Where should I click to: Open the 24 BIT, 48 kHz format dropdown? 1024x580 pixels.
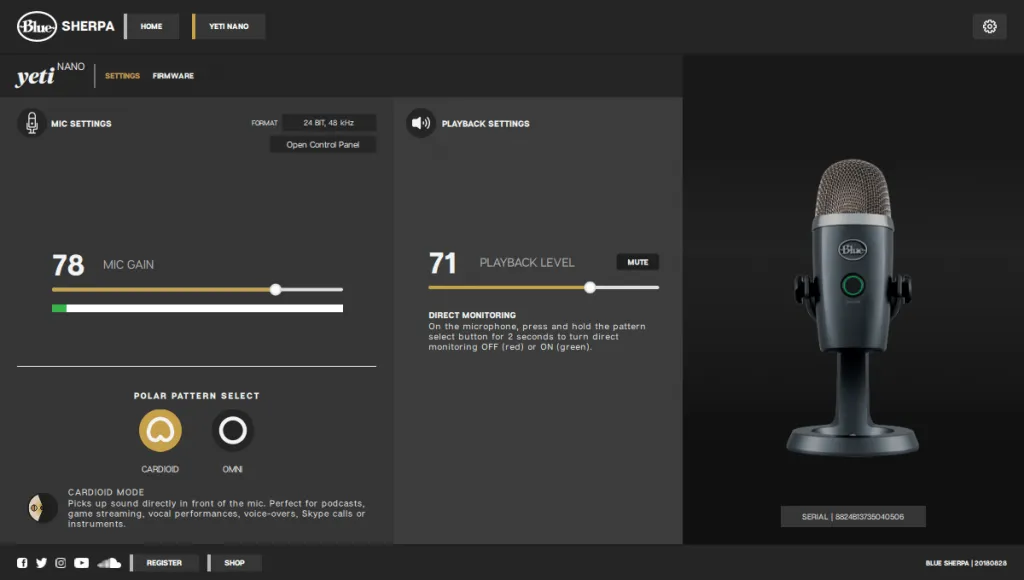pos(329,123)
